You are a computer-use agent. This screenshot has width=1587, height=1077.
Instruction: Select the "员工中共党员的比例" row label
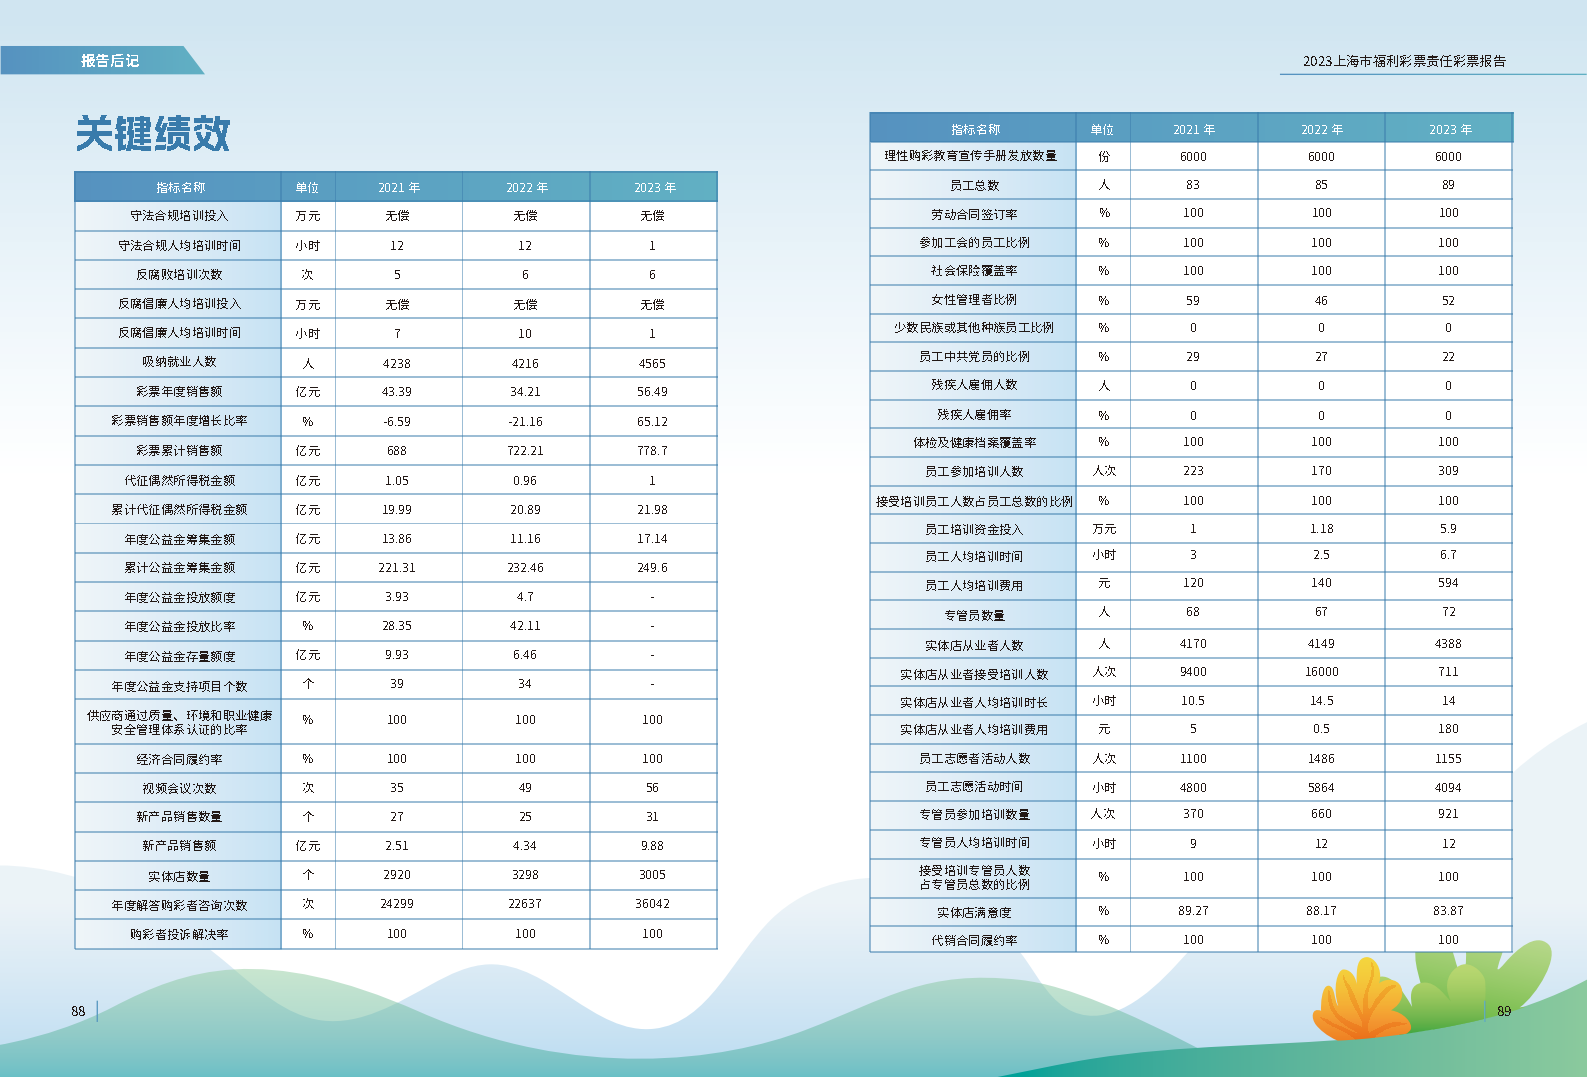click(974, 357)
